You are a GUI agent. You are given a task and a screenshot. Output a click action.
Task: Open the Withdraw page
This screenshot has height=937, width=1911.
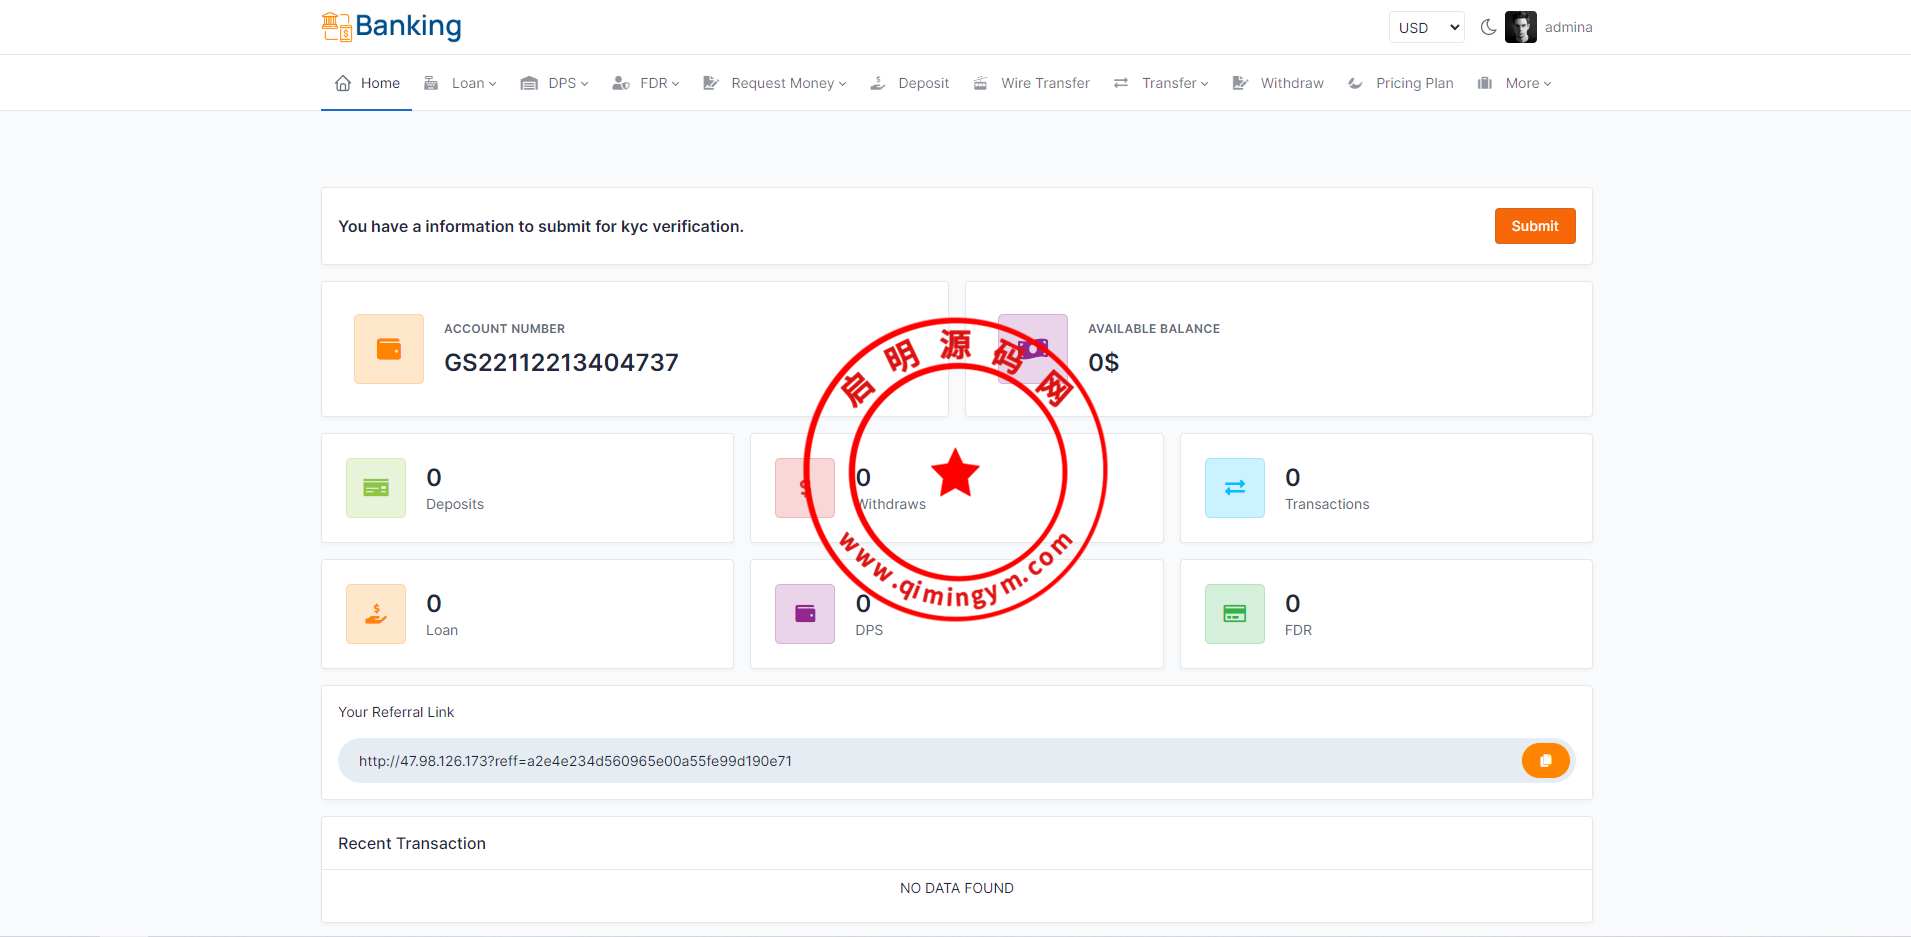[x=1279, y=83]
